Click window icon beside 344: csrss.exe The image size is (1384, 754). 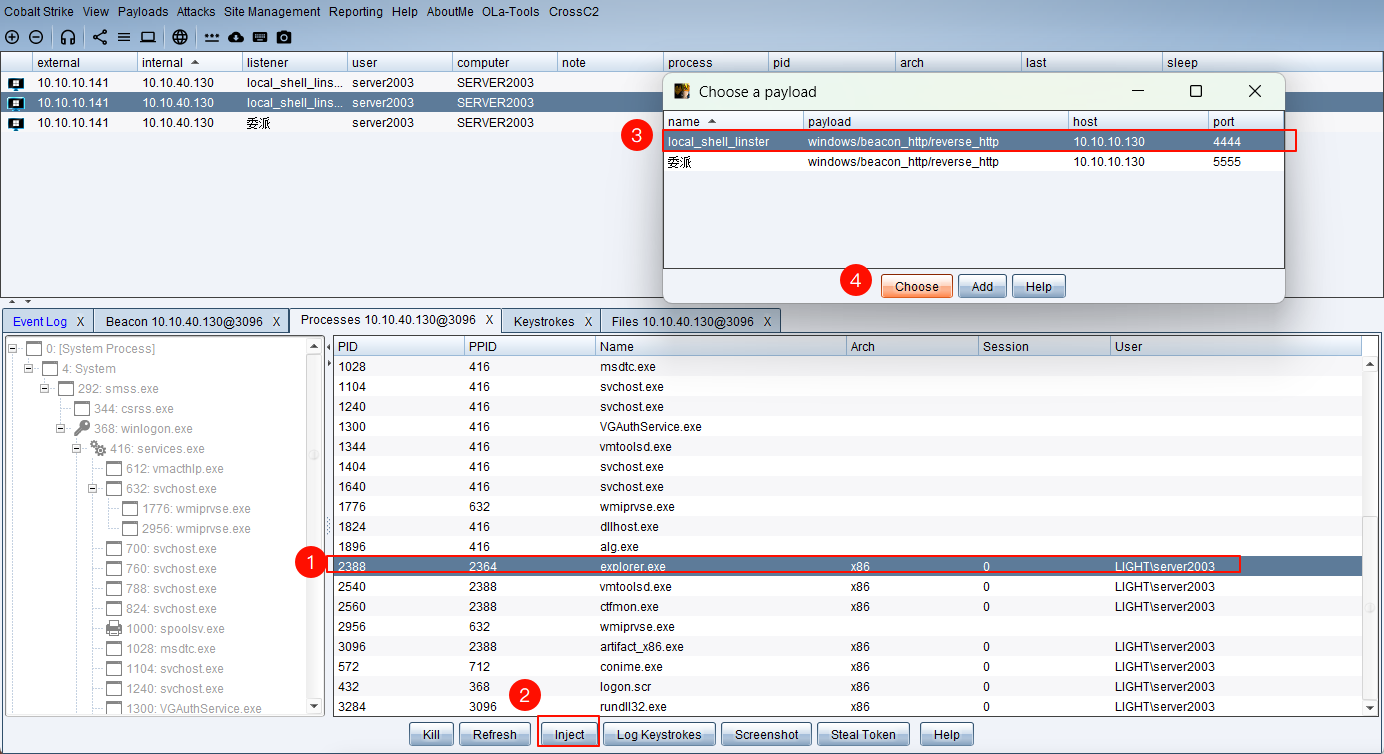point(82,408)
